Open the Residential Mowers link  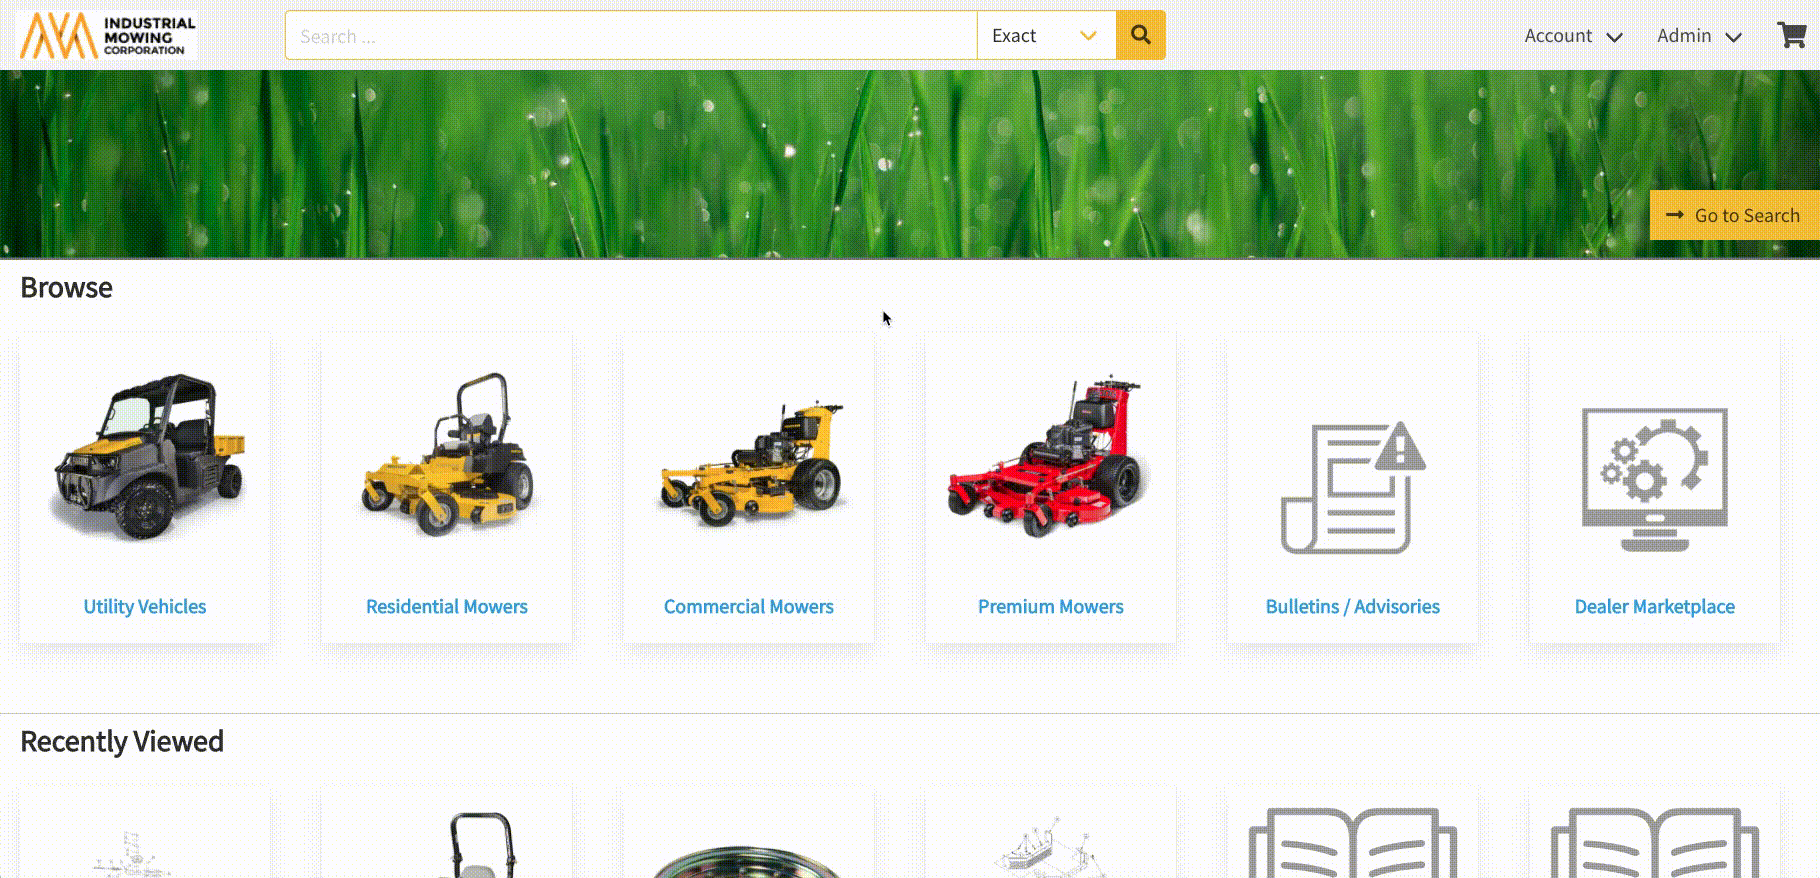pyautogui.click(x=447, y=607)
